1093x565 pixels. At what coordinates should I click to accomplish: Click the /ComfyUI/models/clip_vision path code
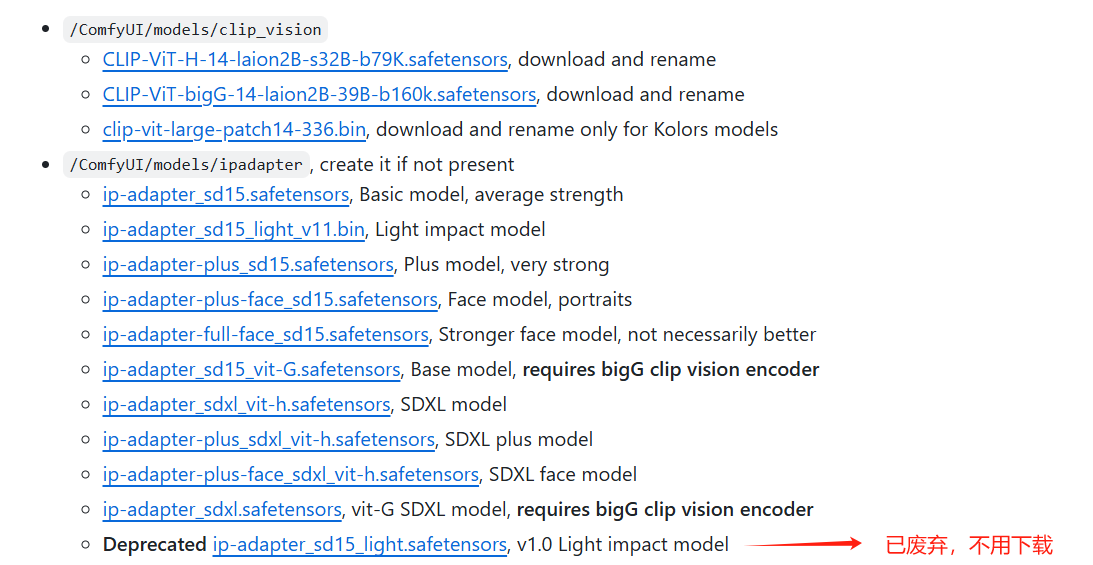click(195, 30)
